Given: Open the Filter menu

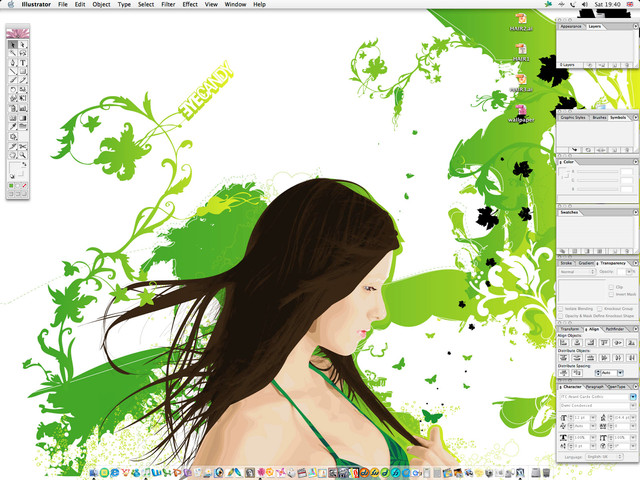Looking at the screenshot, I should 168,4.
